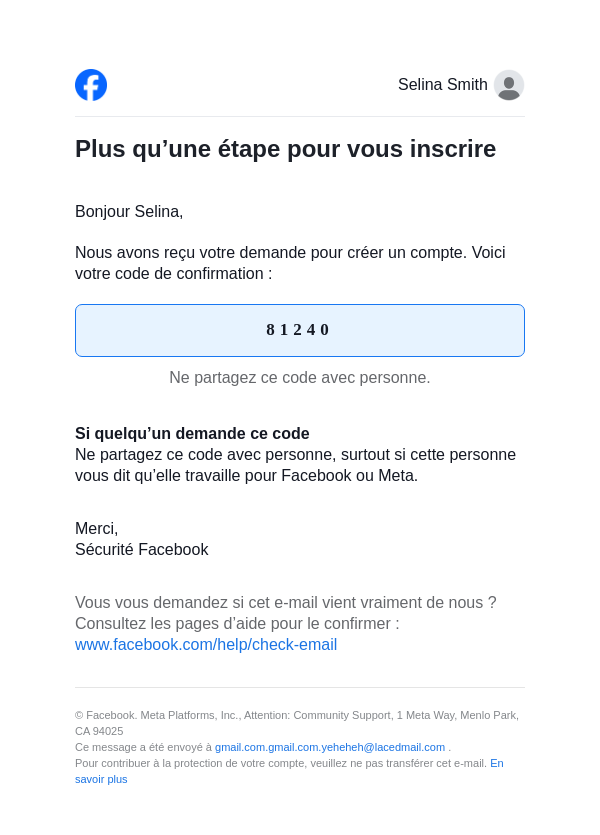Click the Selina Smith account name
Viewport: 600px width, 835px height.
click(442, 85)
